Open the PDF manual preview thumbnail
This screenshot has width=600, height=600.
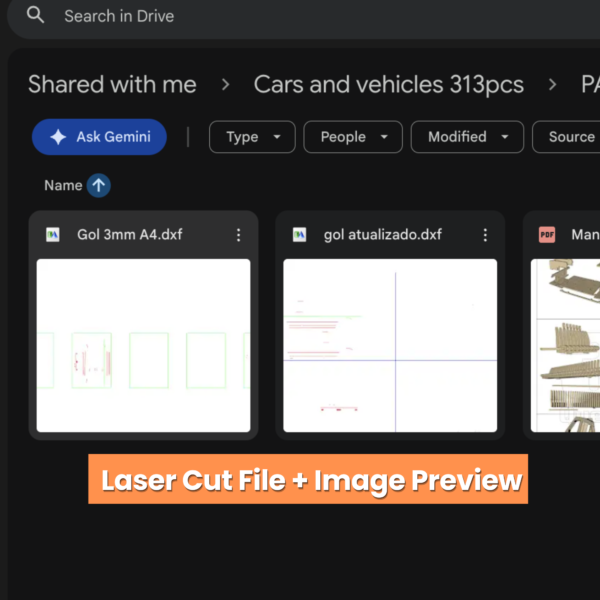click(x=565, y=346)
